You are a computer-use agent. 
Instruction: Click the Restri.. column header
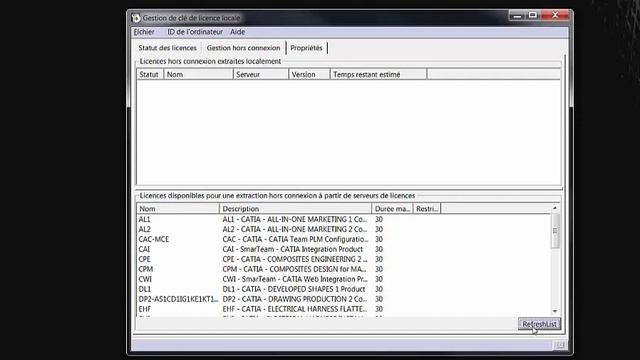click(427, 209)
